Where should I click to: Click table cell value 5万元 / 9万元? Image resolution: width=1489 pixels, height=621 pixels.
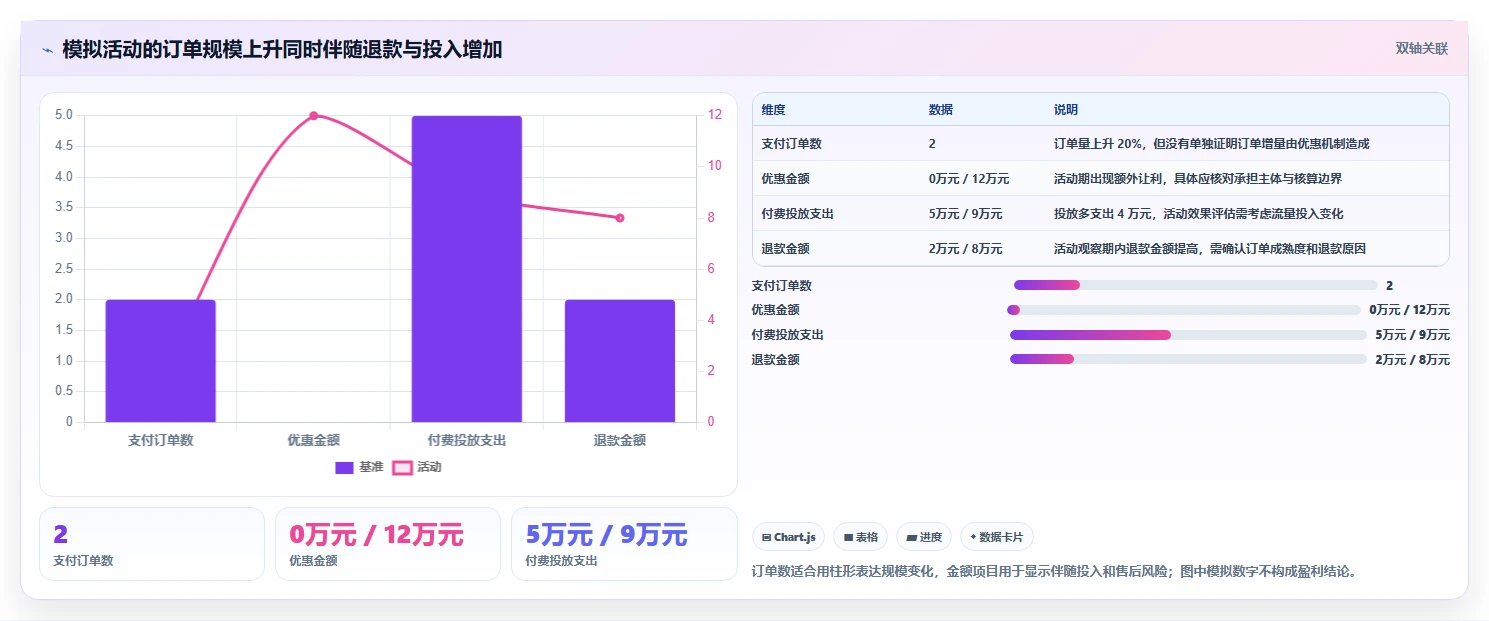click(965, 214)
